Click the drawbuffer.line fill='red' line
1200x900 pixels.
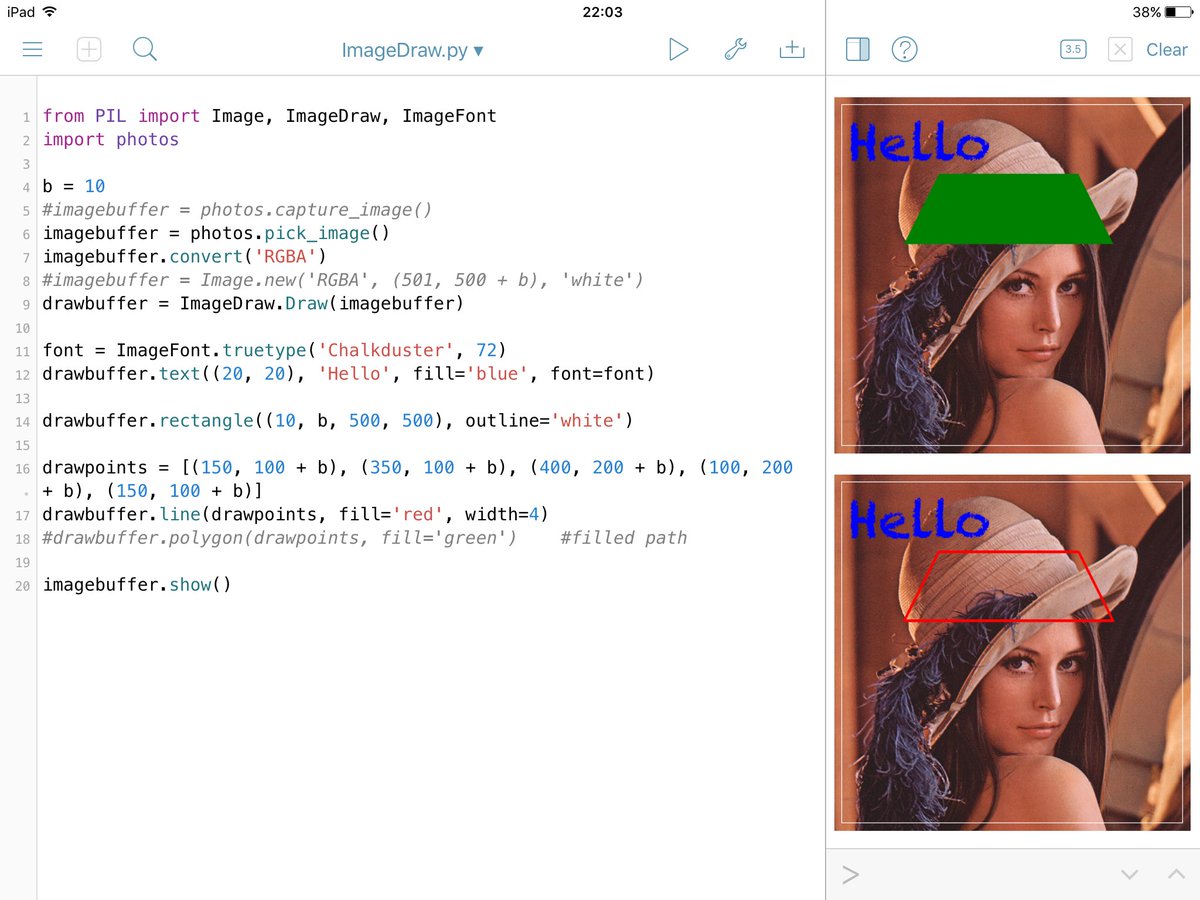coord(295,514)
